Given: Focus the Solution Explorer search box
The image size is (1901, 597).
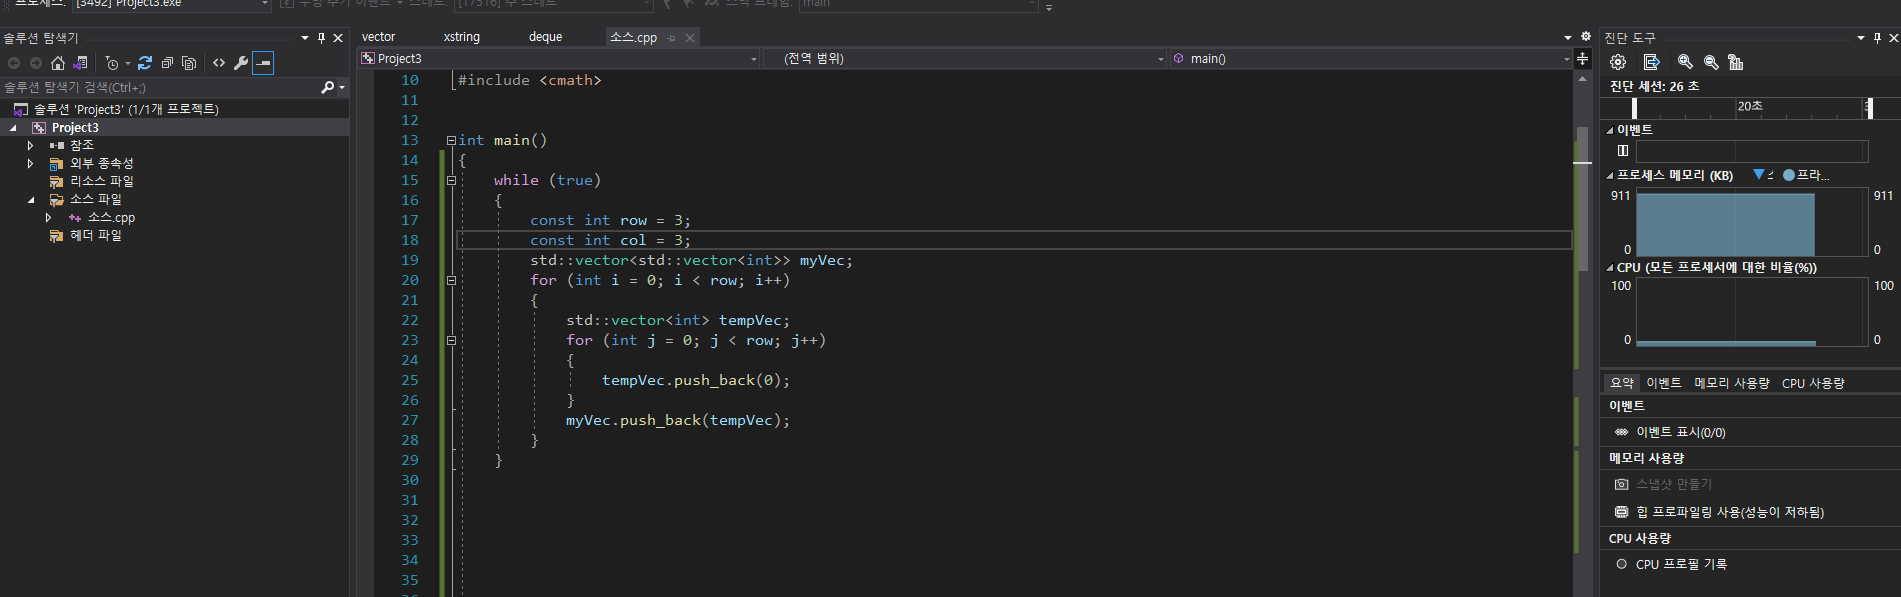Looking at the screenshot, I should click(160, 88).
